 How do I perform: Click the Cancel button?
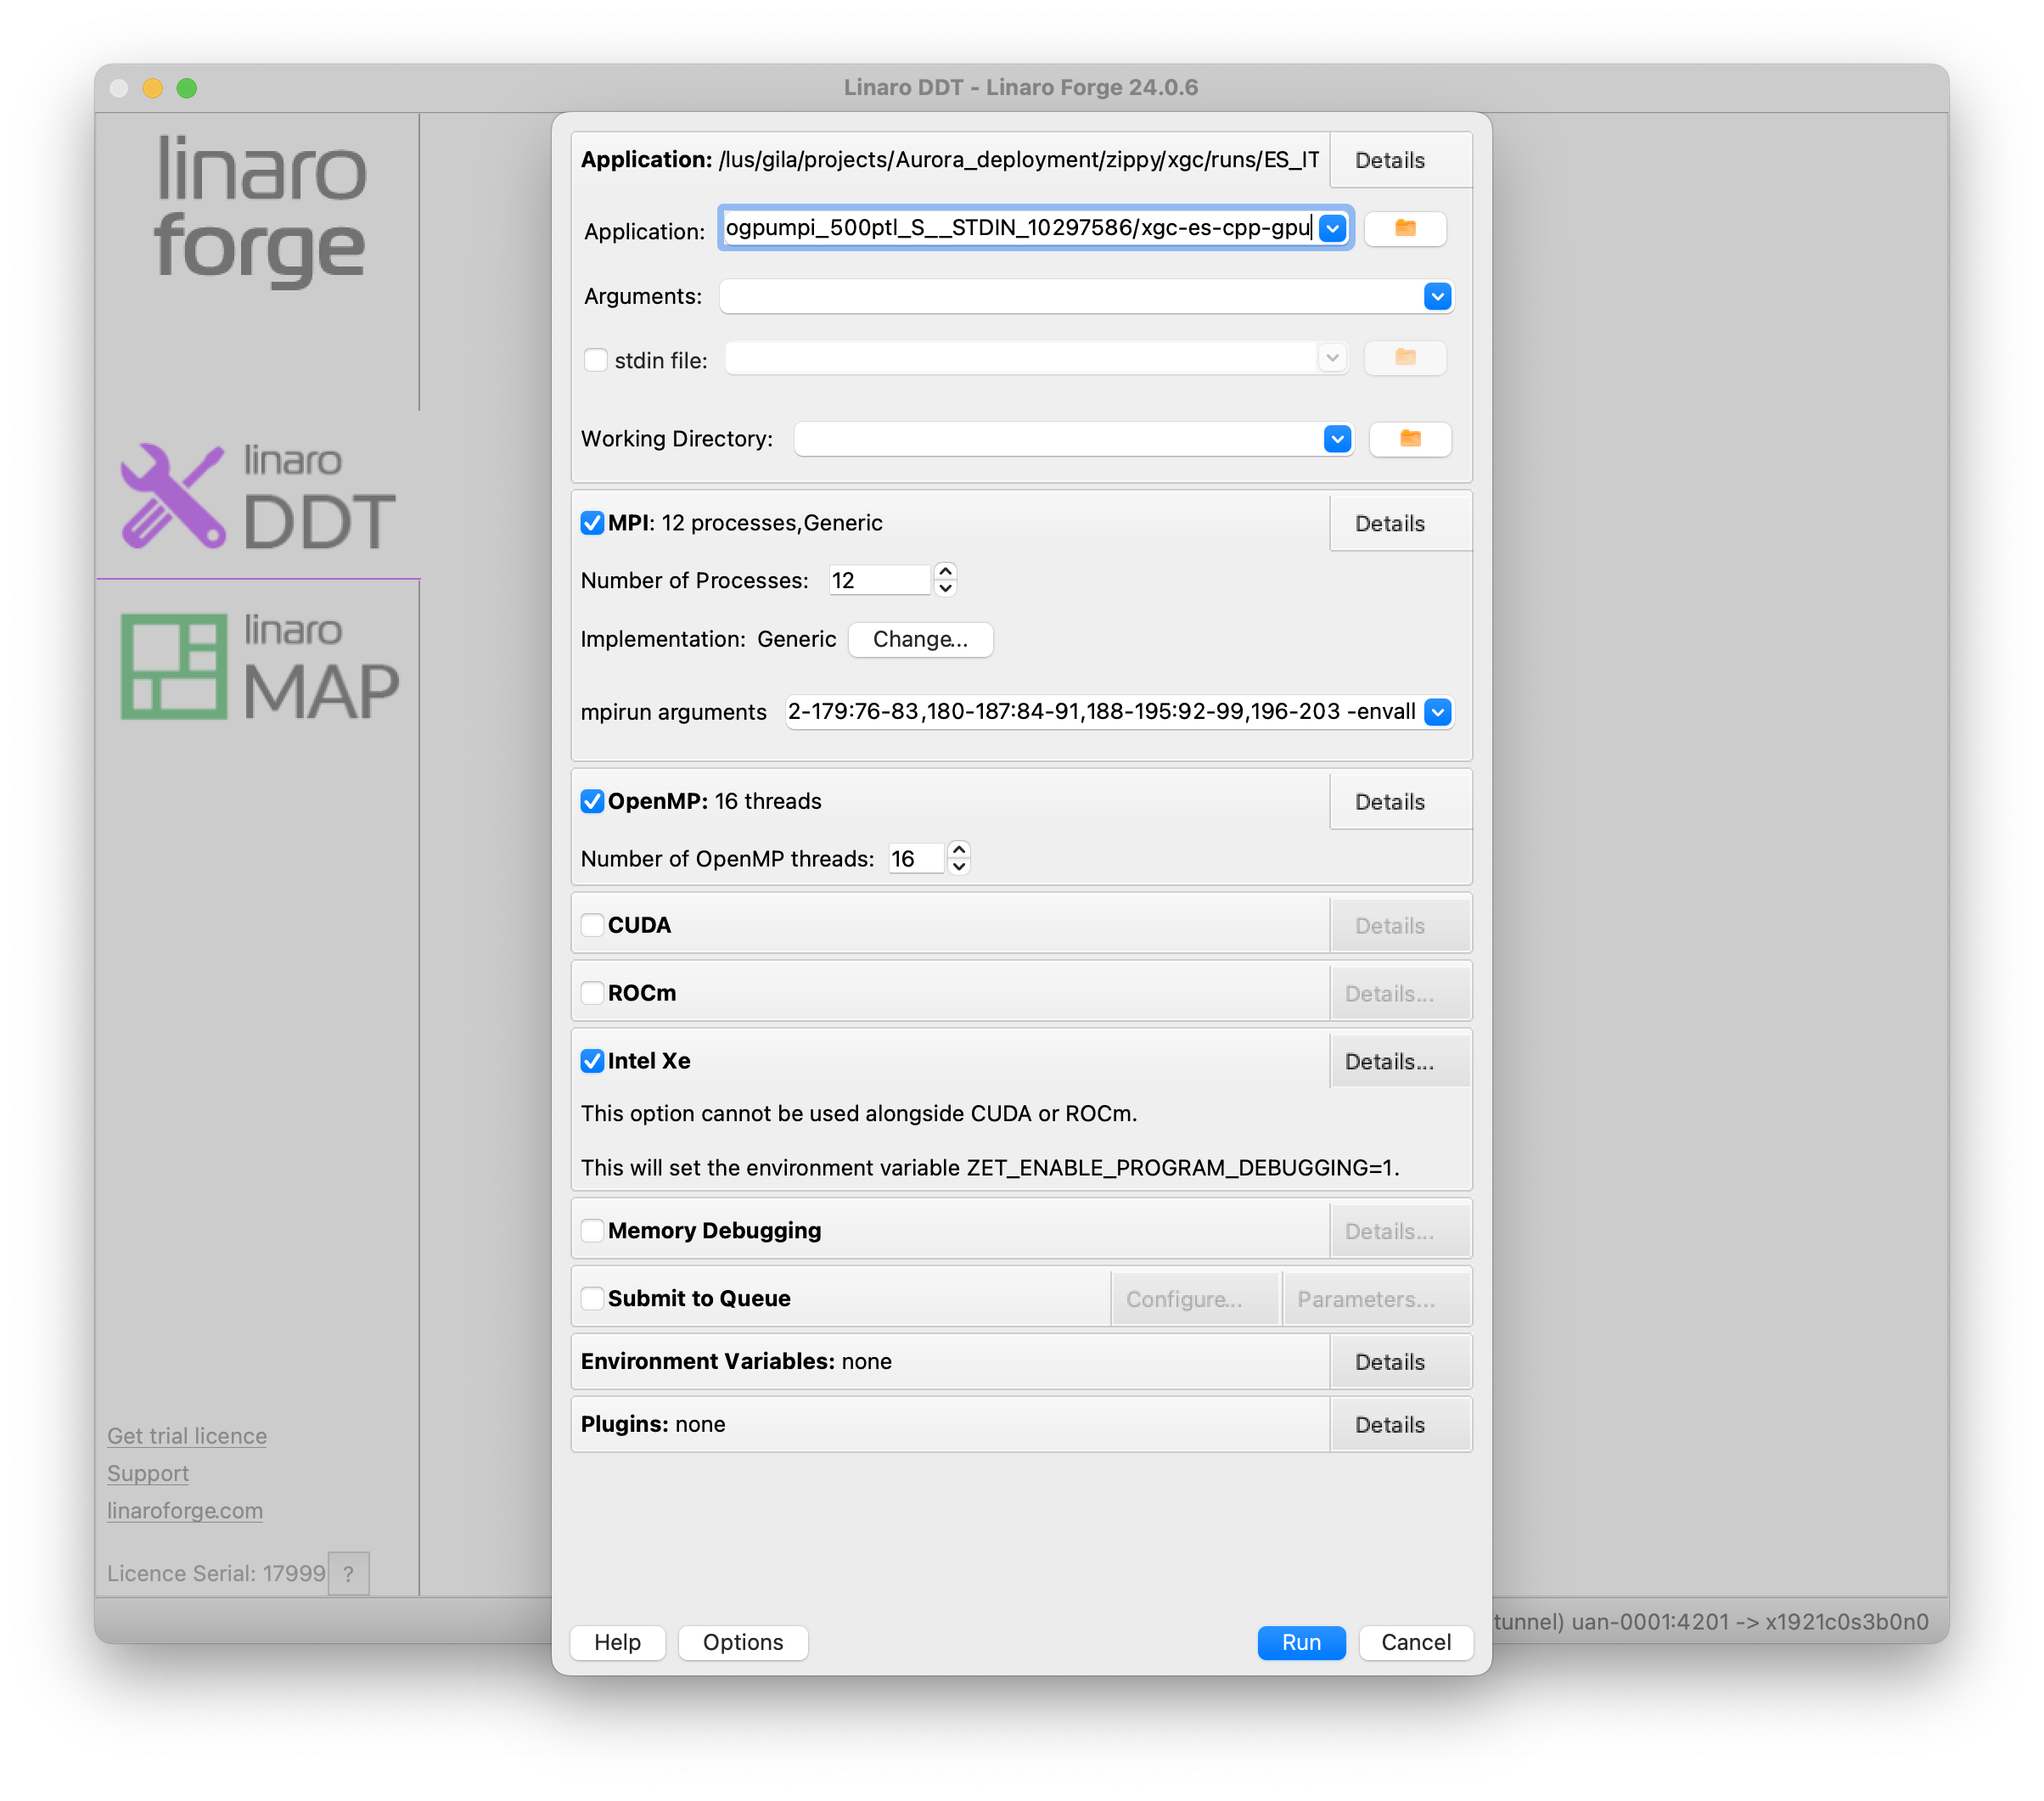[x=1415, y=1643]
